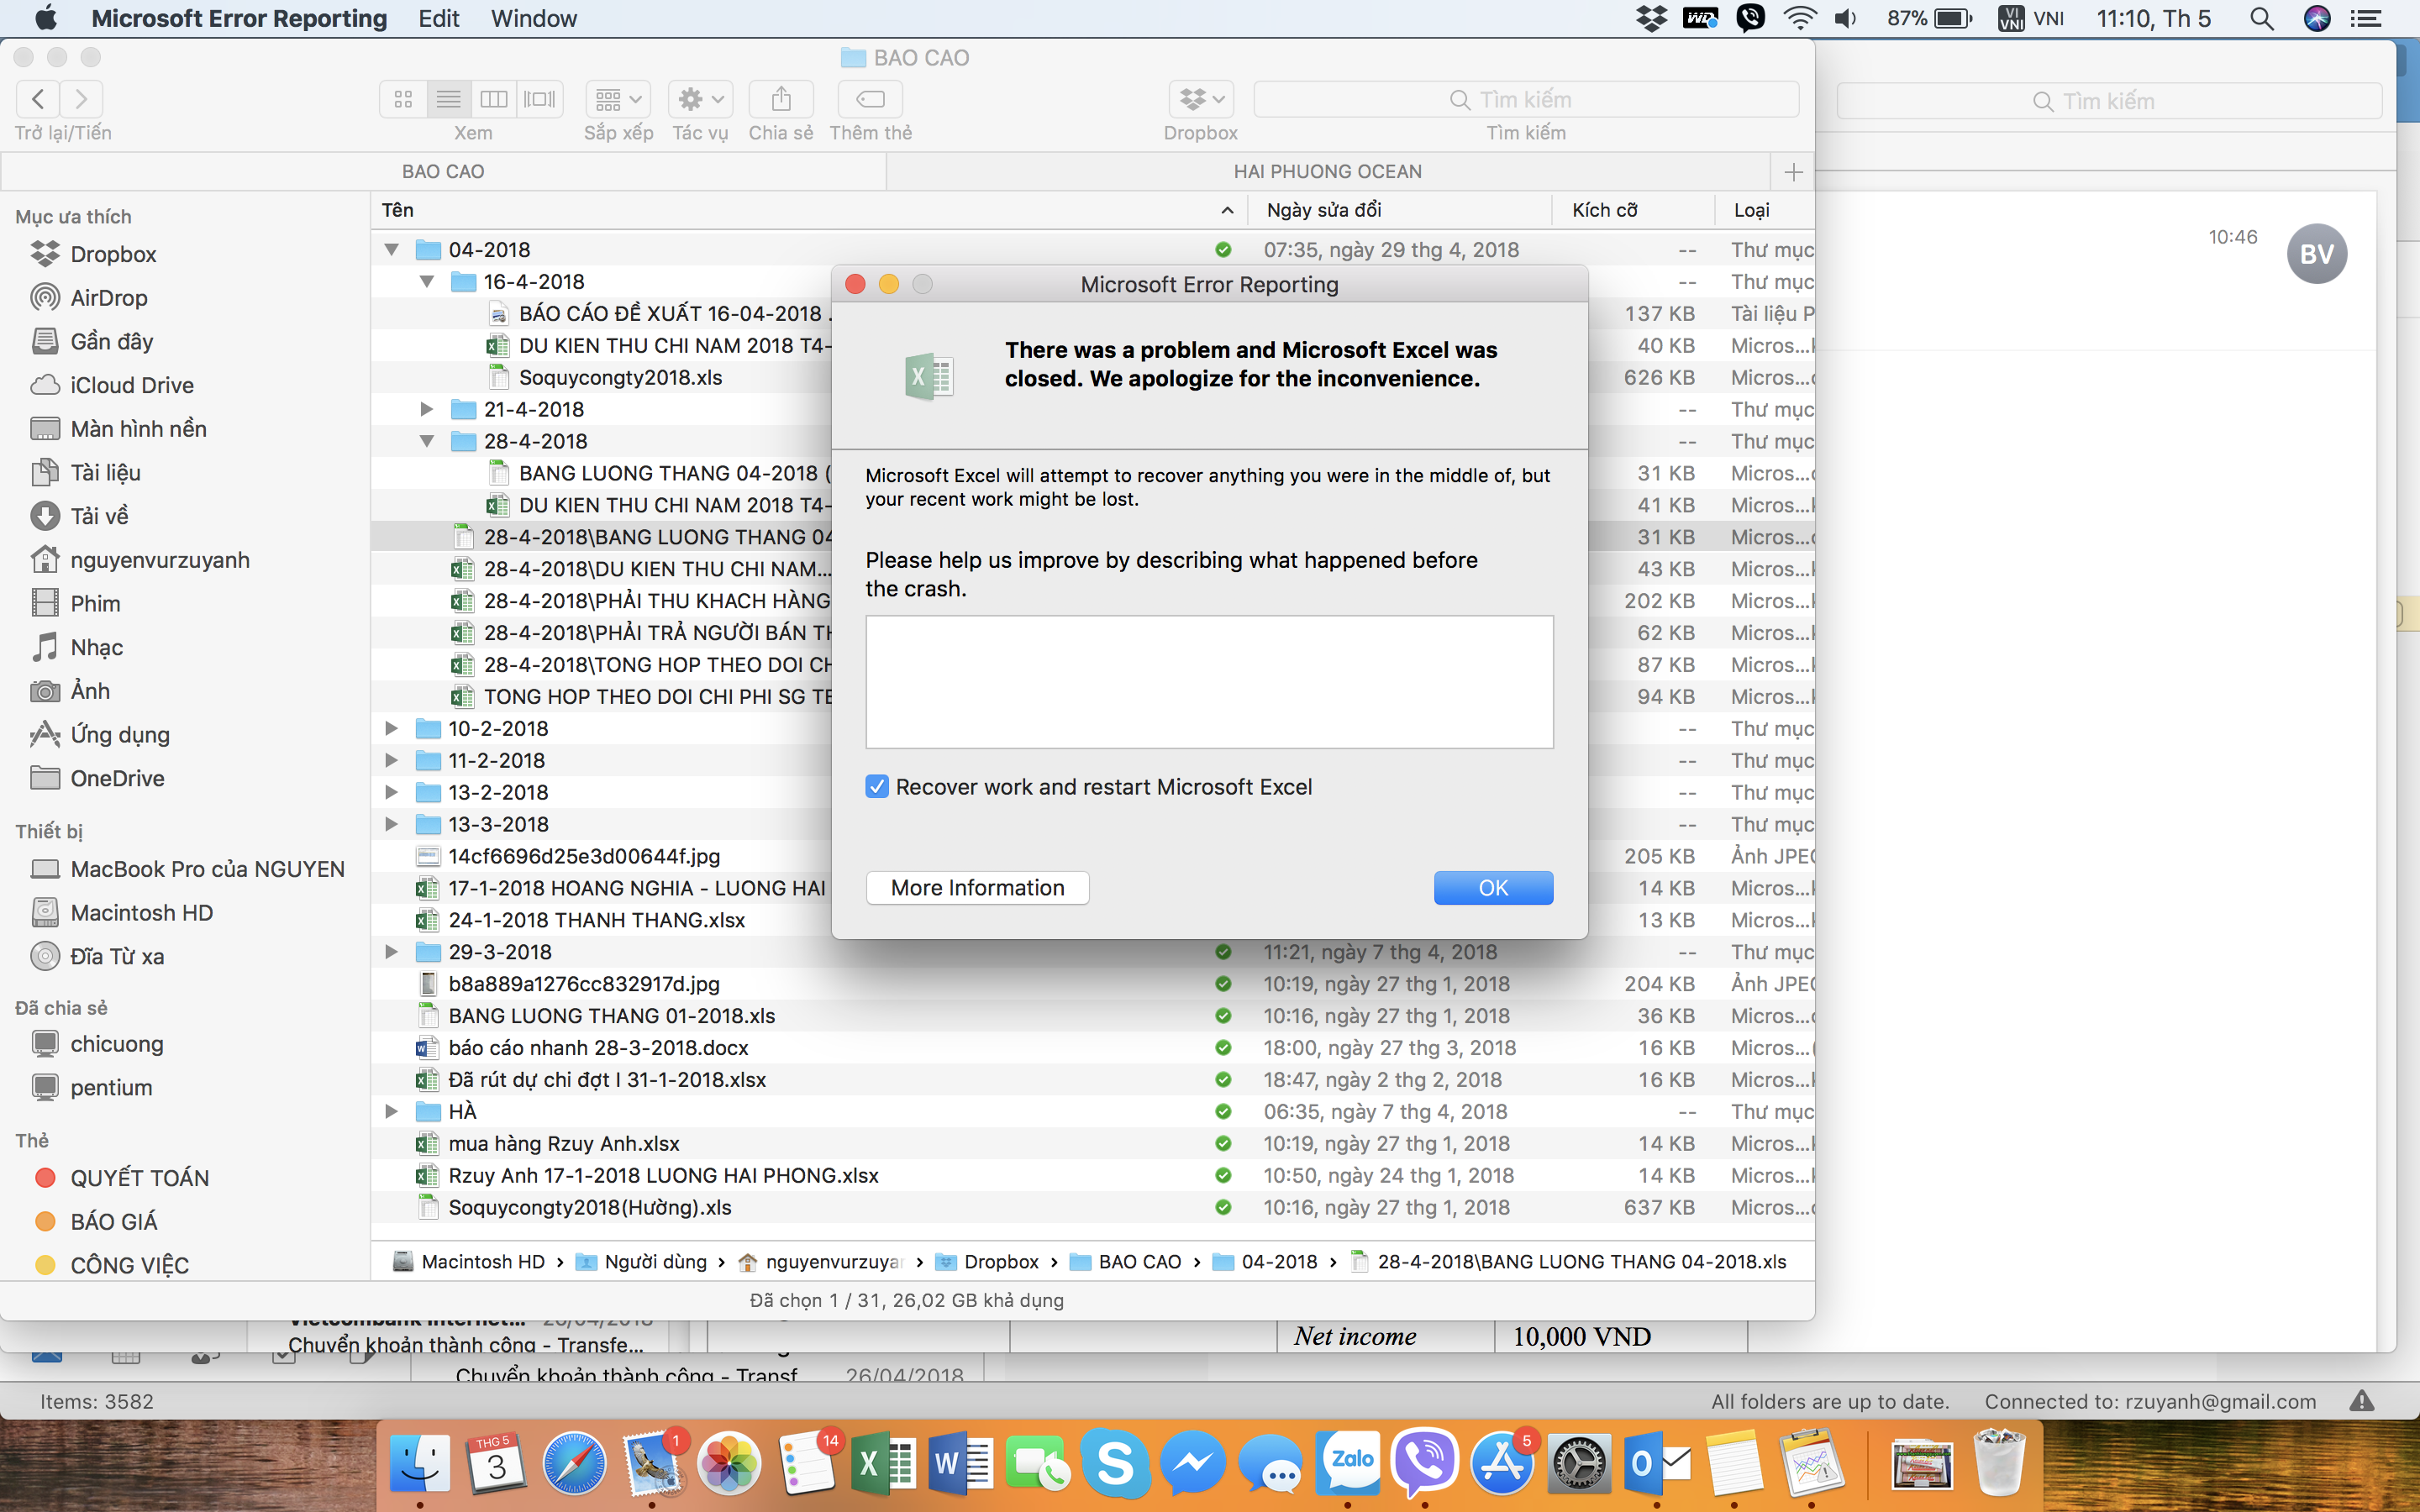Click the Add Tags toolbar icon
2420x1512 pixels.
(870, 99)
